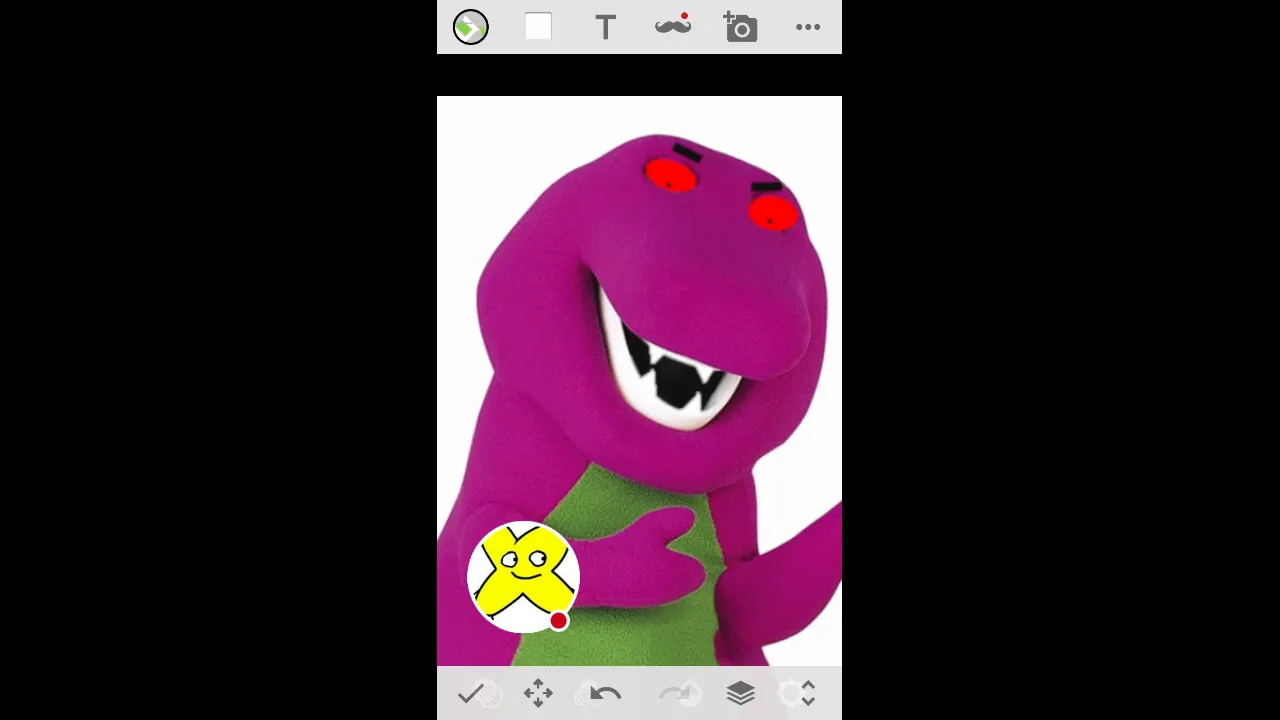Viewport: 1280px width, 720px height.
Task: Add a photo with the camera icon
Action: (740, 27)
